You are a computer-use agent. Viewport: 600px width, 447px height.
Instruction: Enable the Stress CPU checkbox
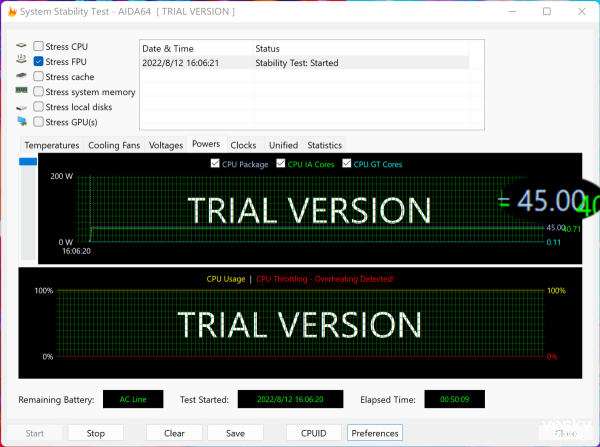(x=38, y=46)
